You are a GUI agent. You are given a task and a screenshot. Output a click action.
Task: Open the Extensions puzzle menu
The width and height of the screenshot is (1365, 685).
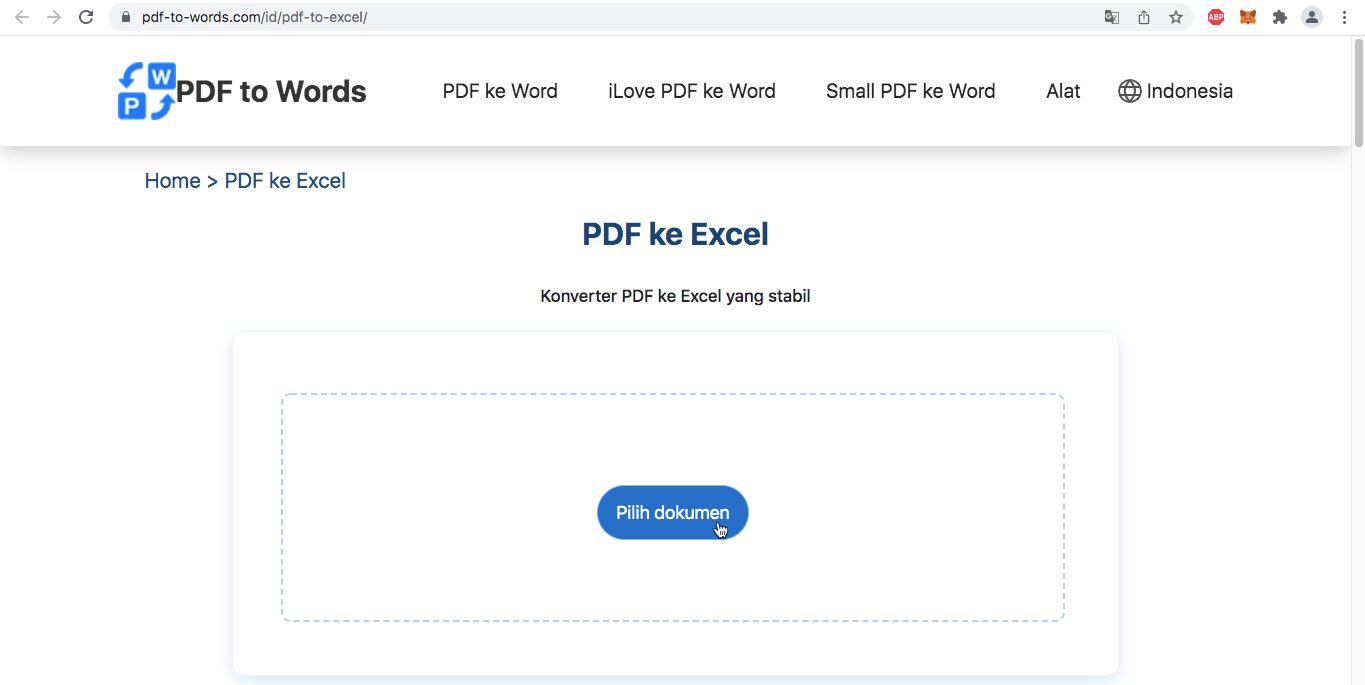[1279, 17]
